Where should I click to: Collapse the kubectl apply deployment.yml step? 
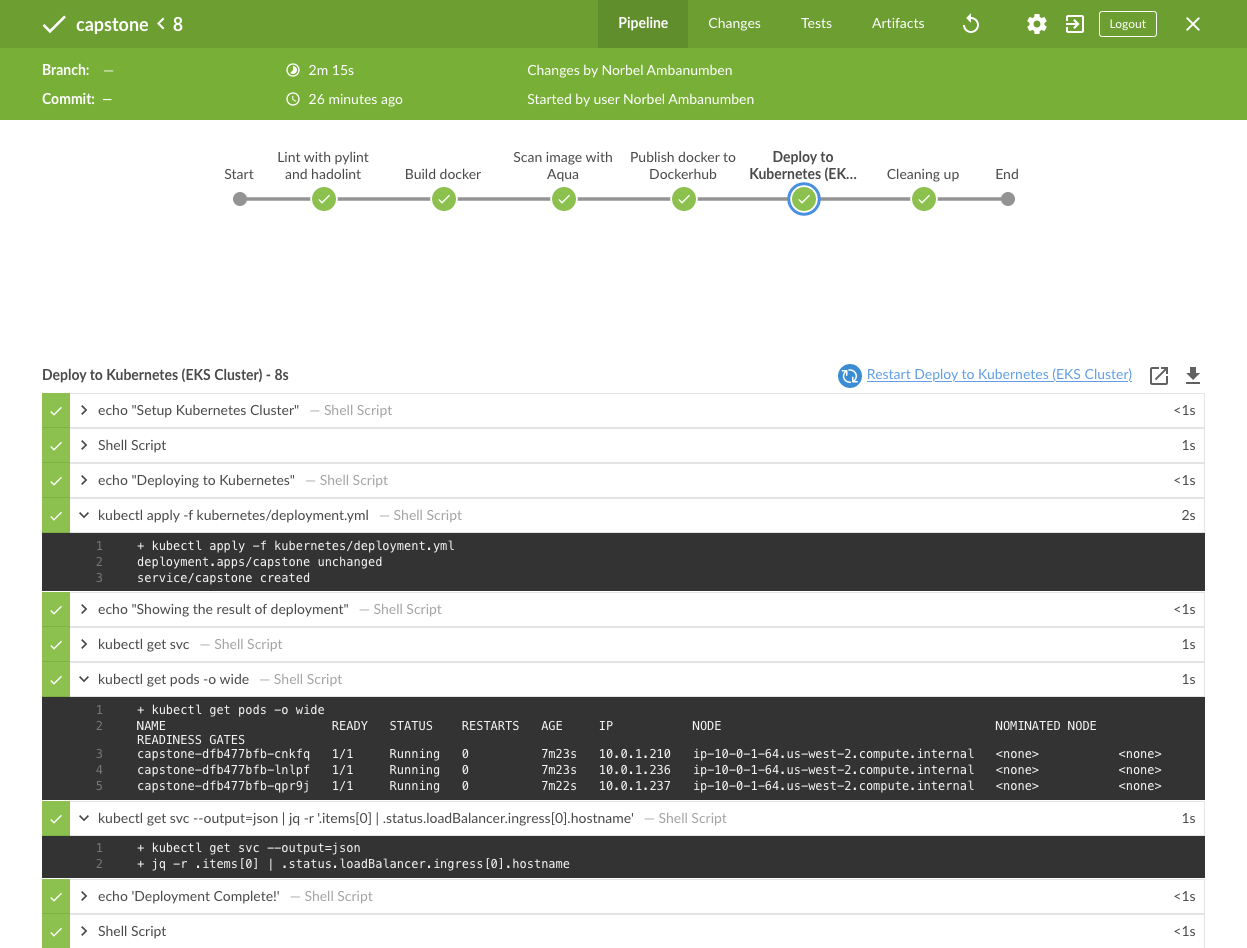[x=85, y=515]
